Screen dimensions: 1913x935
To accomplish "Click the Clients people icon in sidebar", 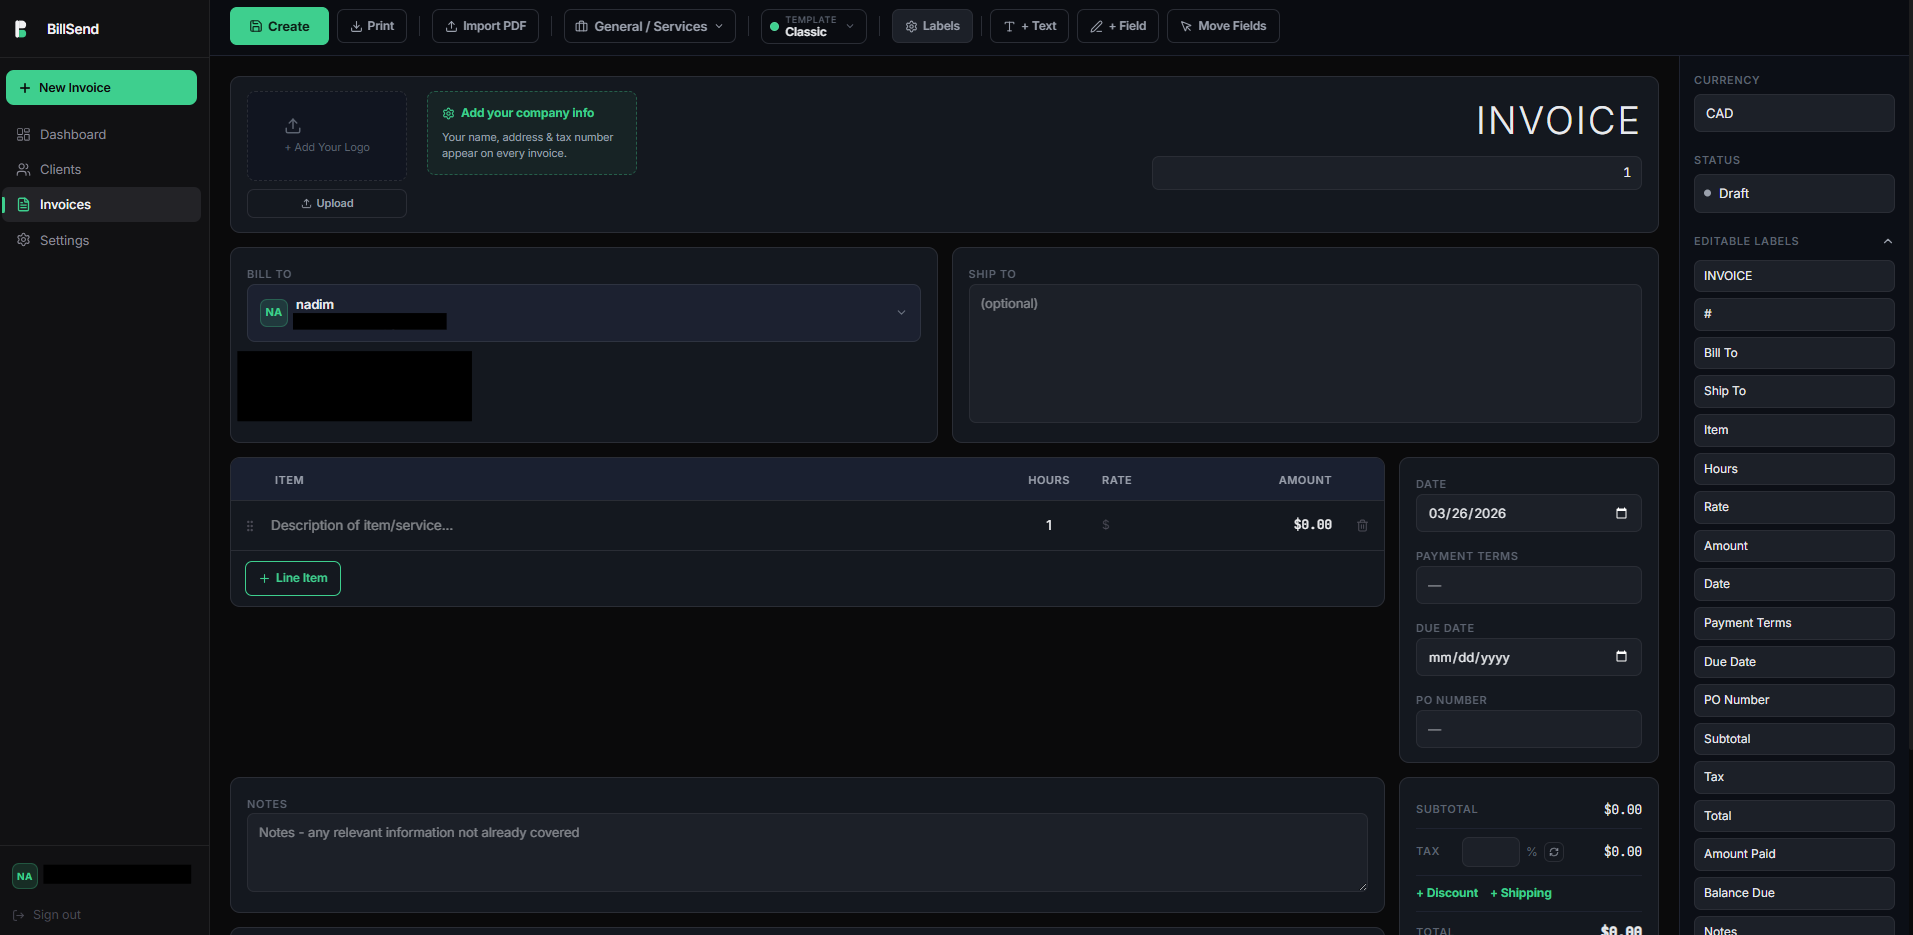I will [23, 169].
